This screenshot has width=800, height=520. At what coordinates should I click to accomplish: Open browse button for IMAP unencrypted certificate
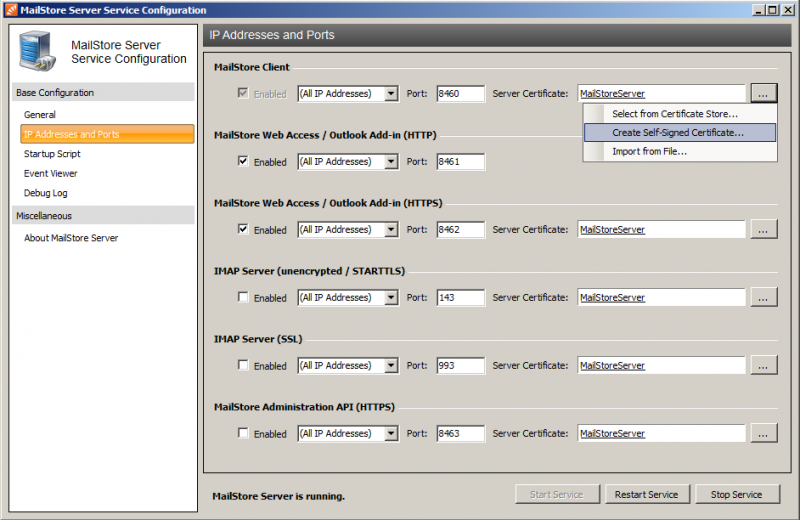[x=764, y=297]
